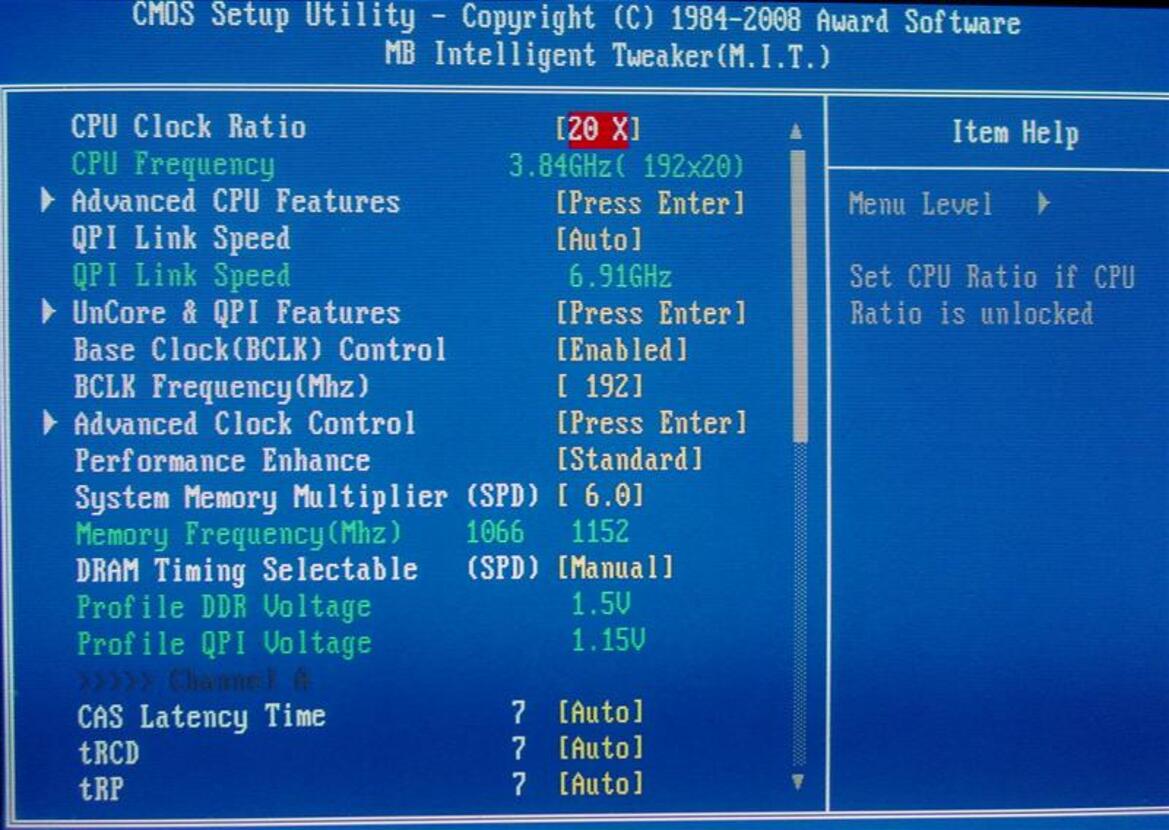The image size is (1169, 830).
Task: Click the Memory Frequency 1152 value
Action: pyautogui.click(x=600, y=532)
